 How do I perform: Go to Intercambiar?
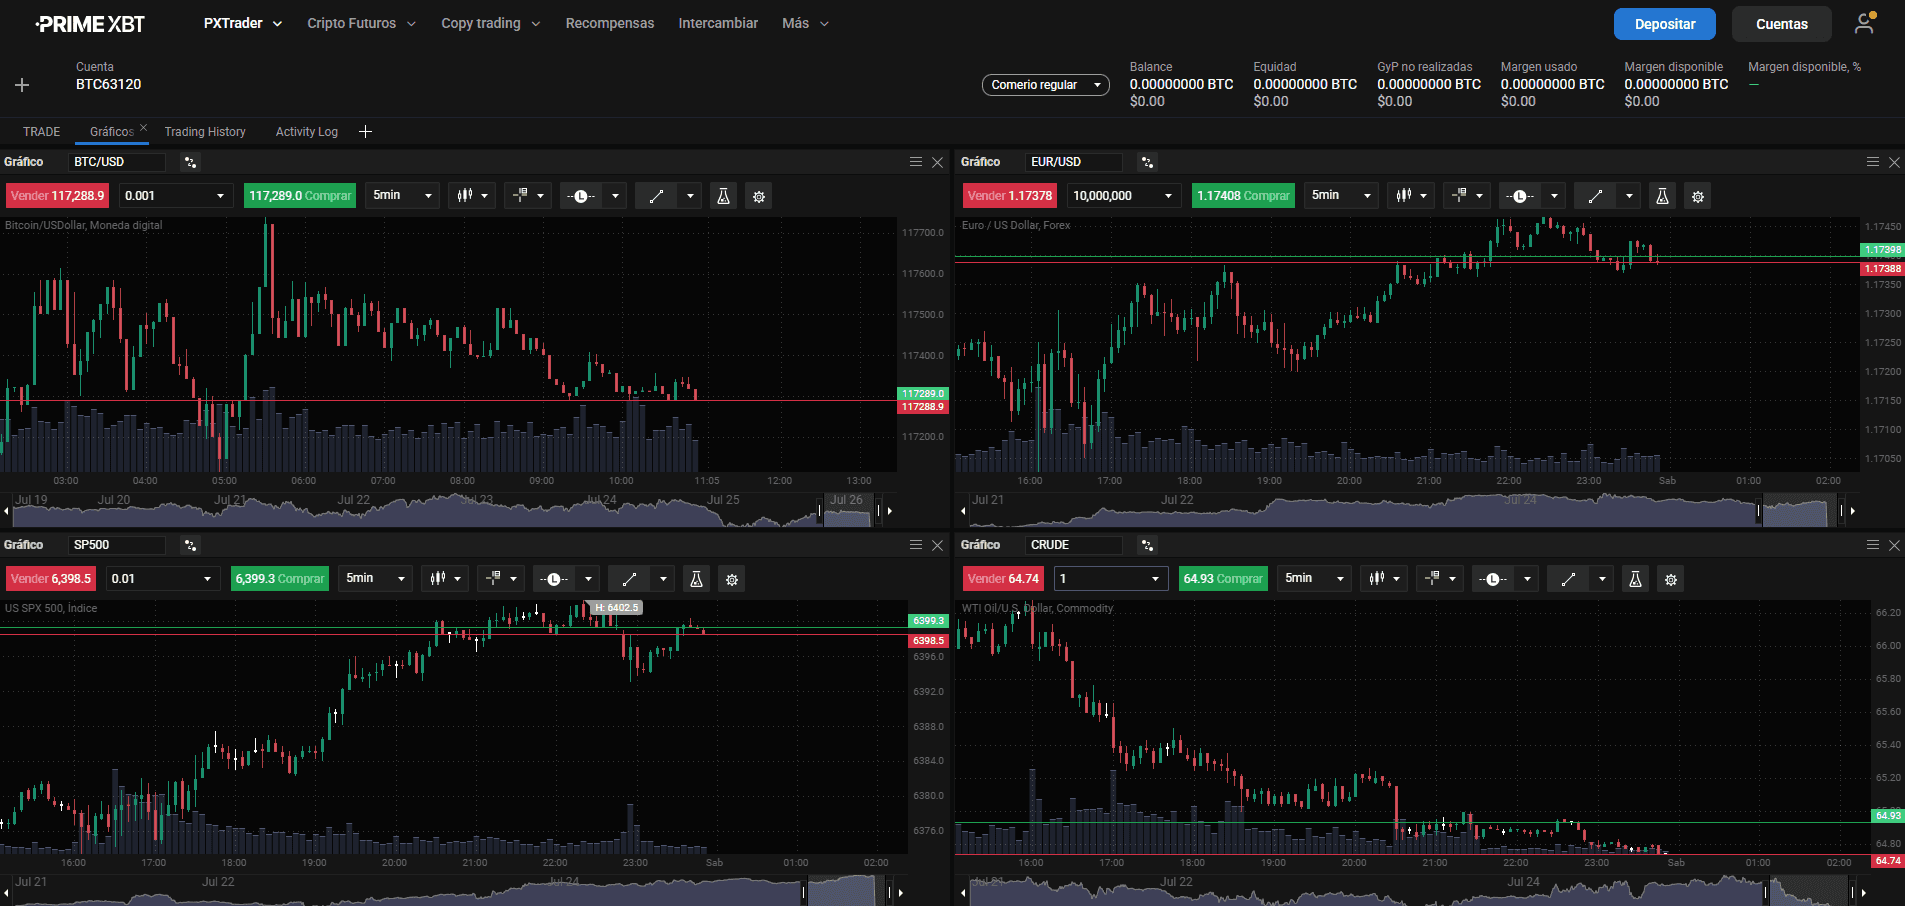pyautogui.click(x=718, y=23)
